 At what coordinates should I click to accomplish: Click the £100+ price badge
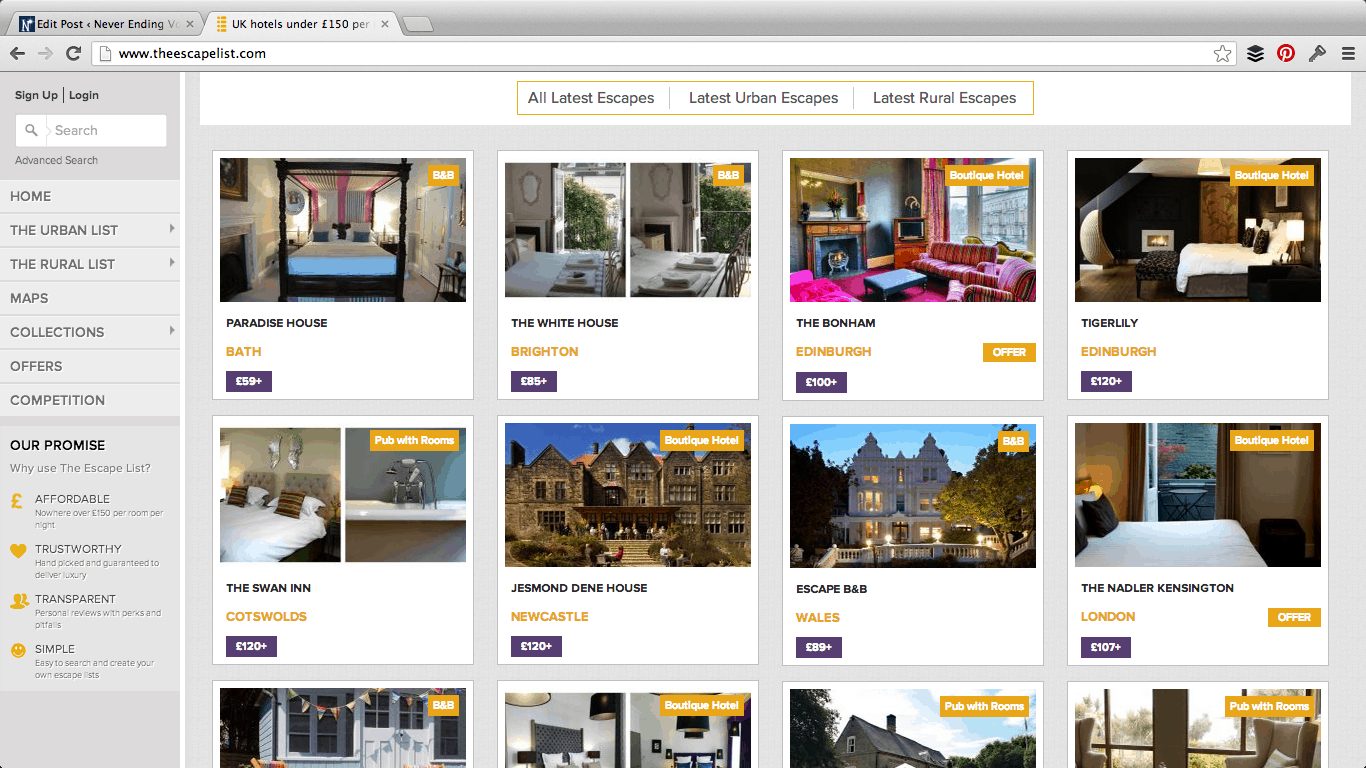click(821, 382)
